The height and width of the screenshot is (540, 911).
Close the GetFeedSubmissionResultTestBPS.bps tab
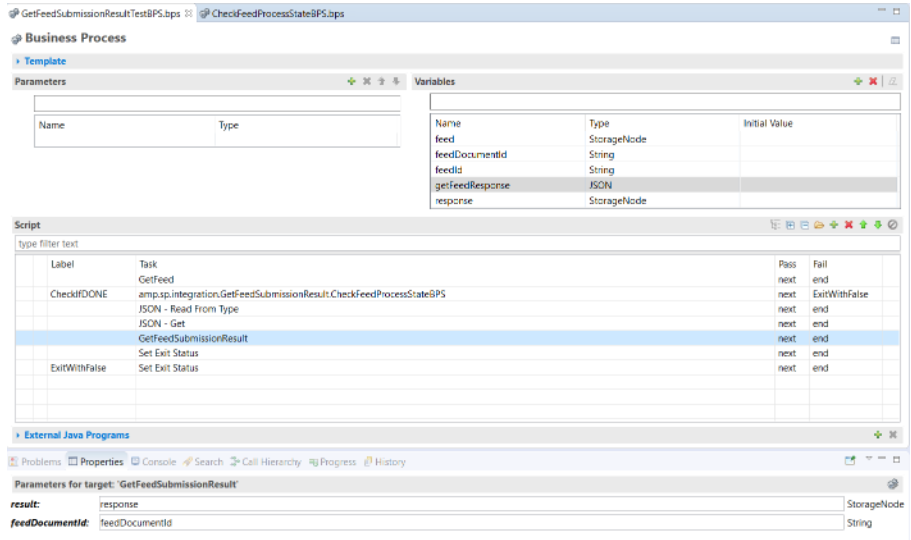point(188,13)
